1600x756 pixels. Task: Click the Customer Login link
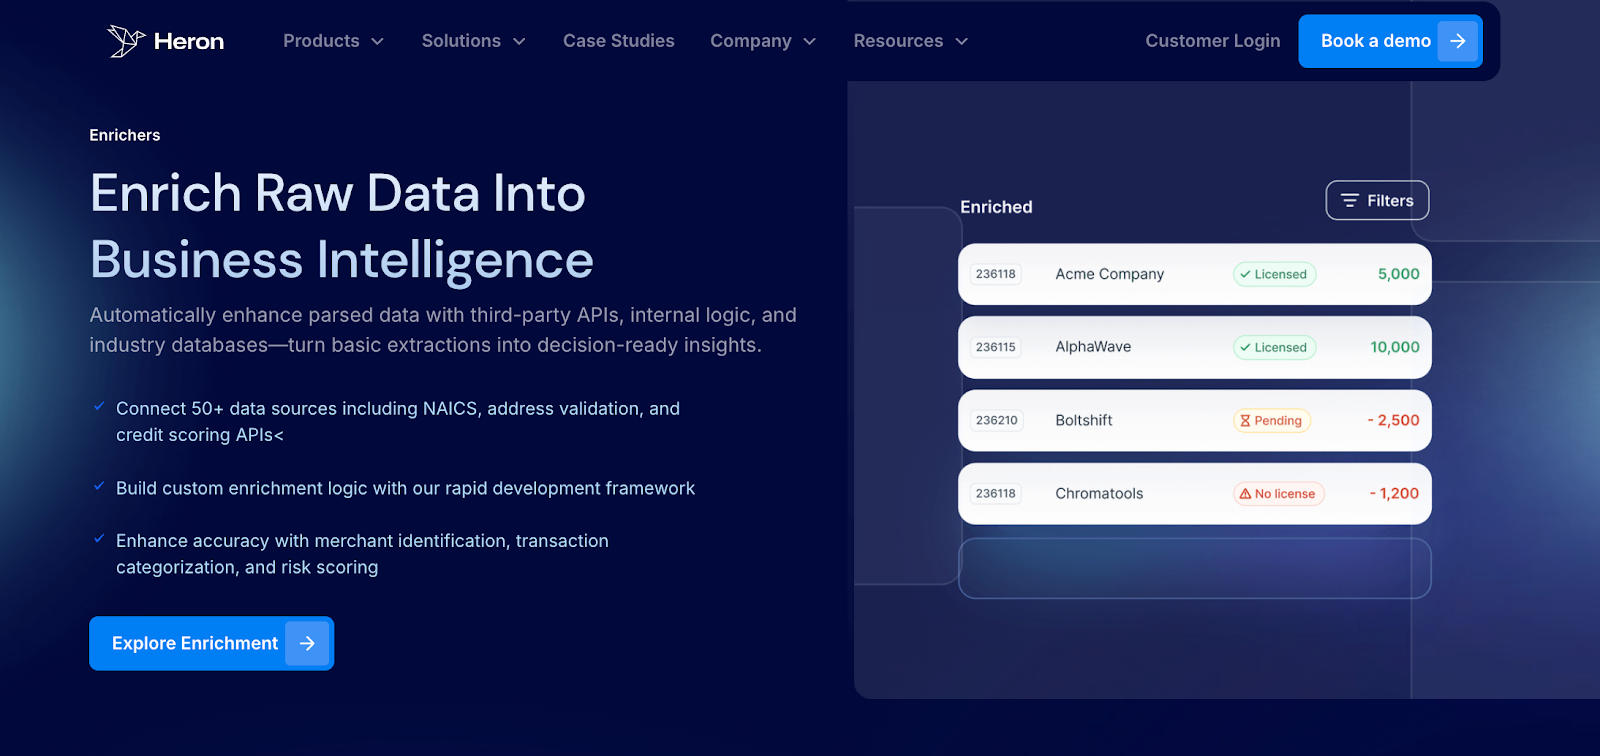pyautogui.click(x=1212, y=41)
